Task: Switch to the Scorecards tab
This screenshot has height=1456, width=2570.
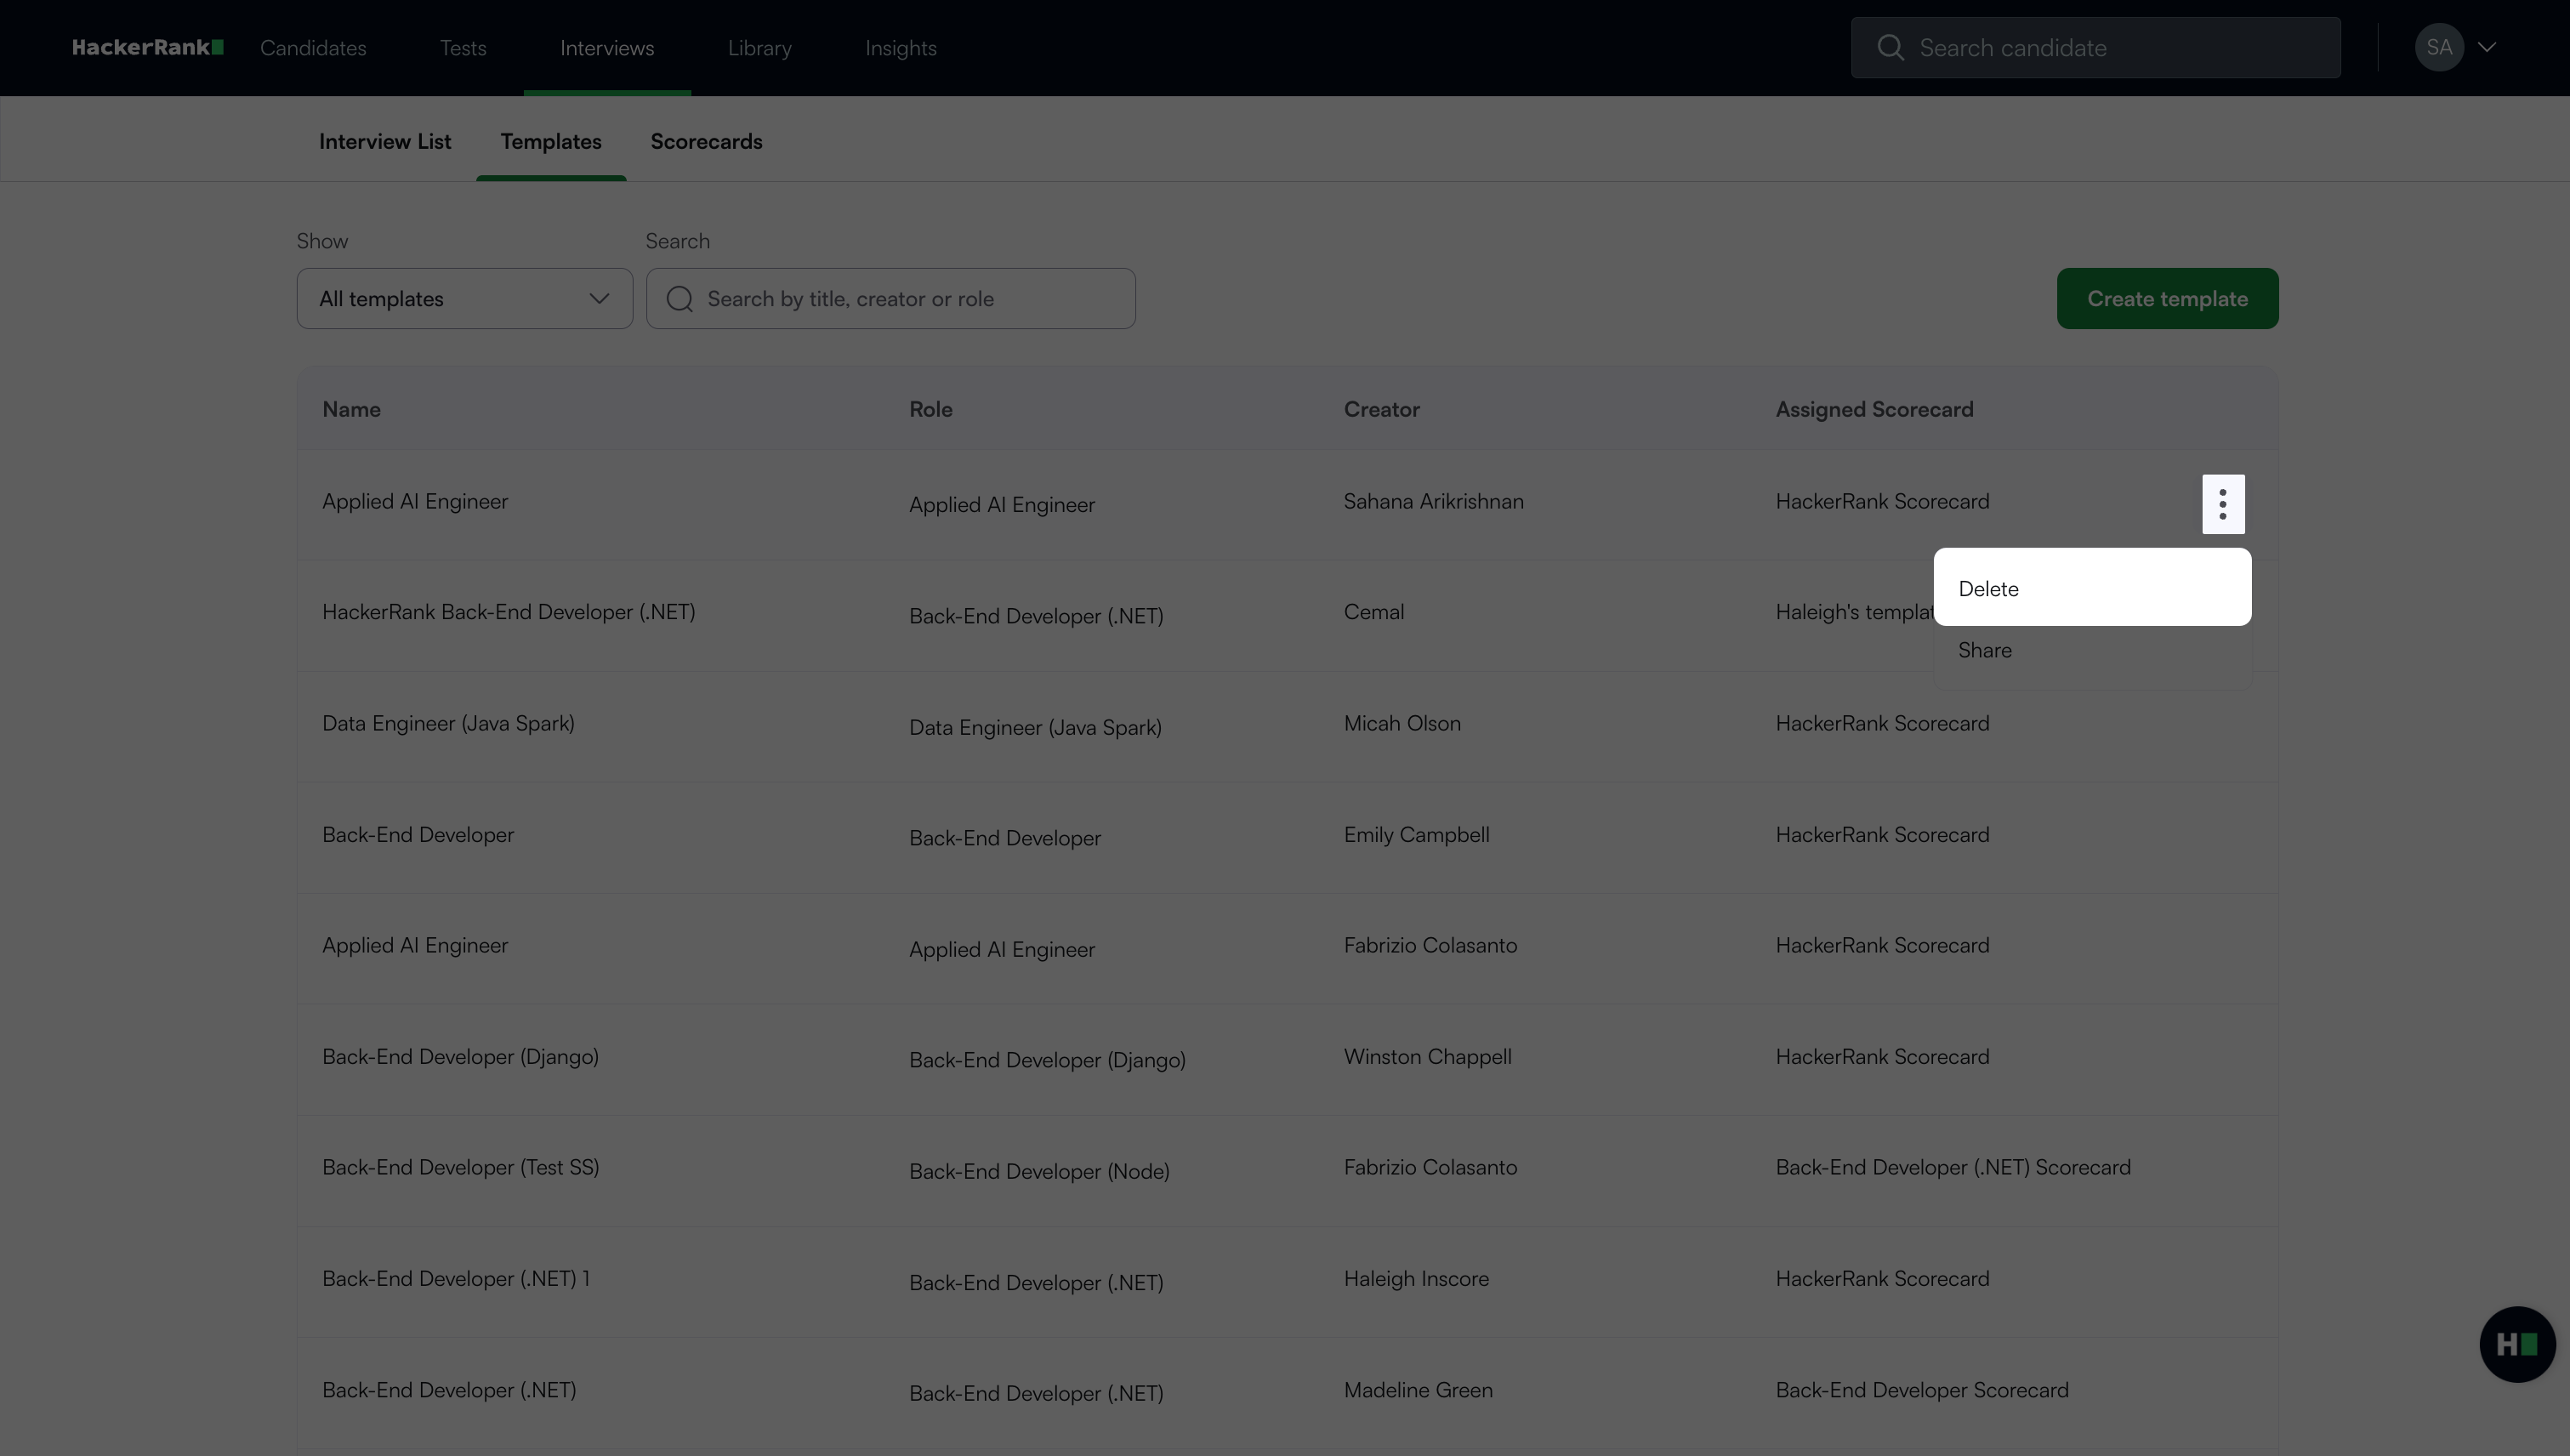Action: pyautogui.click(x=706, y=142)
